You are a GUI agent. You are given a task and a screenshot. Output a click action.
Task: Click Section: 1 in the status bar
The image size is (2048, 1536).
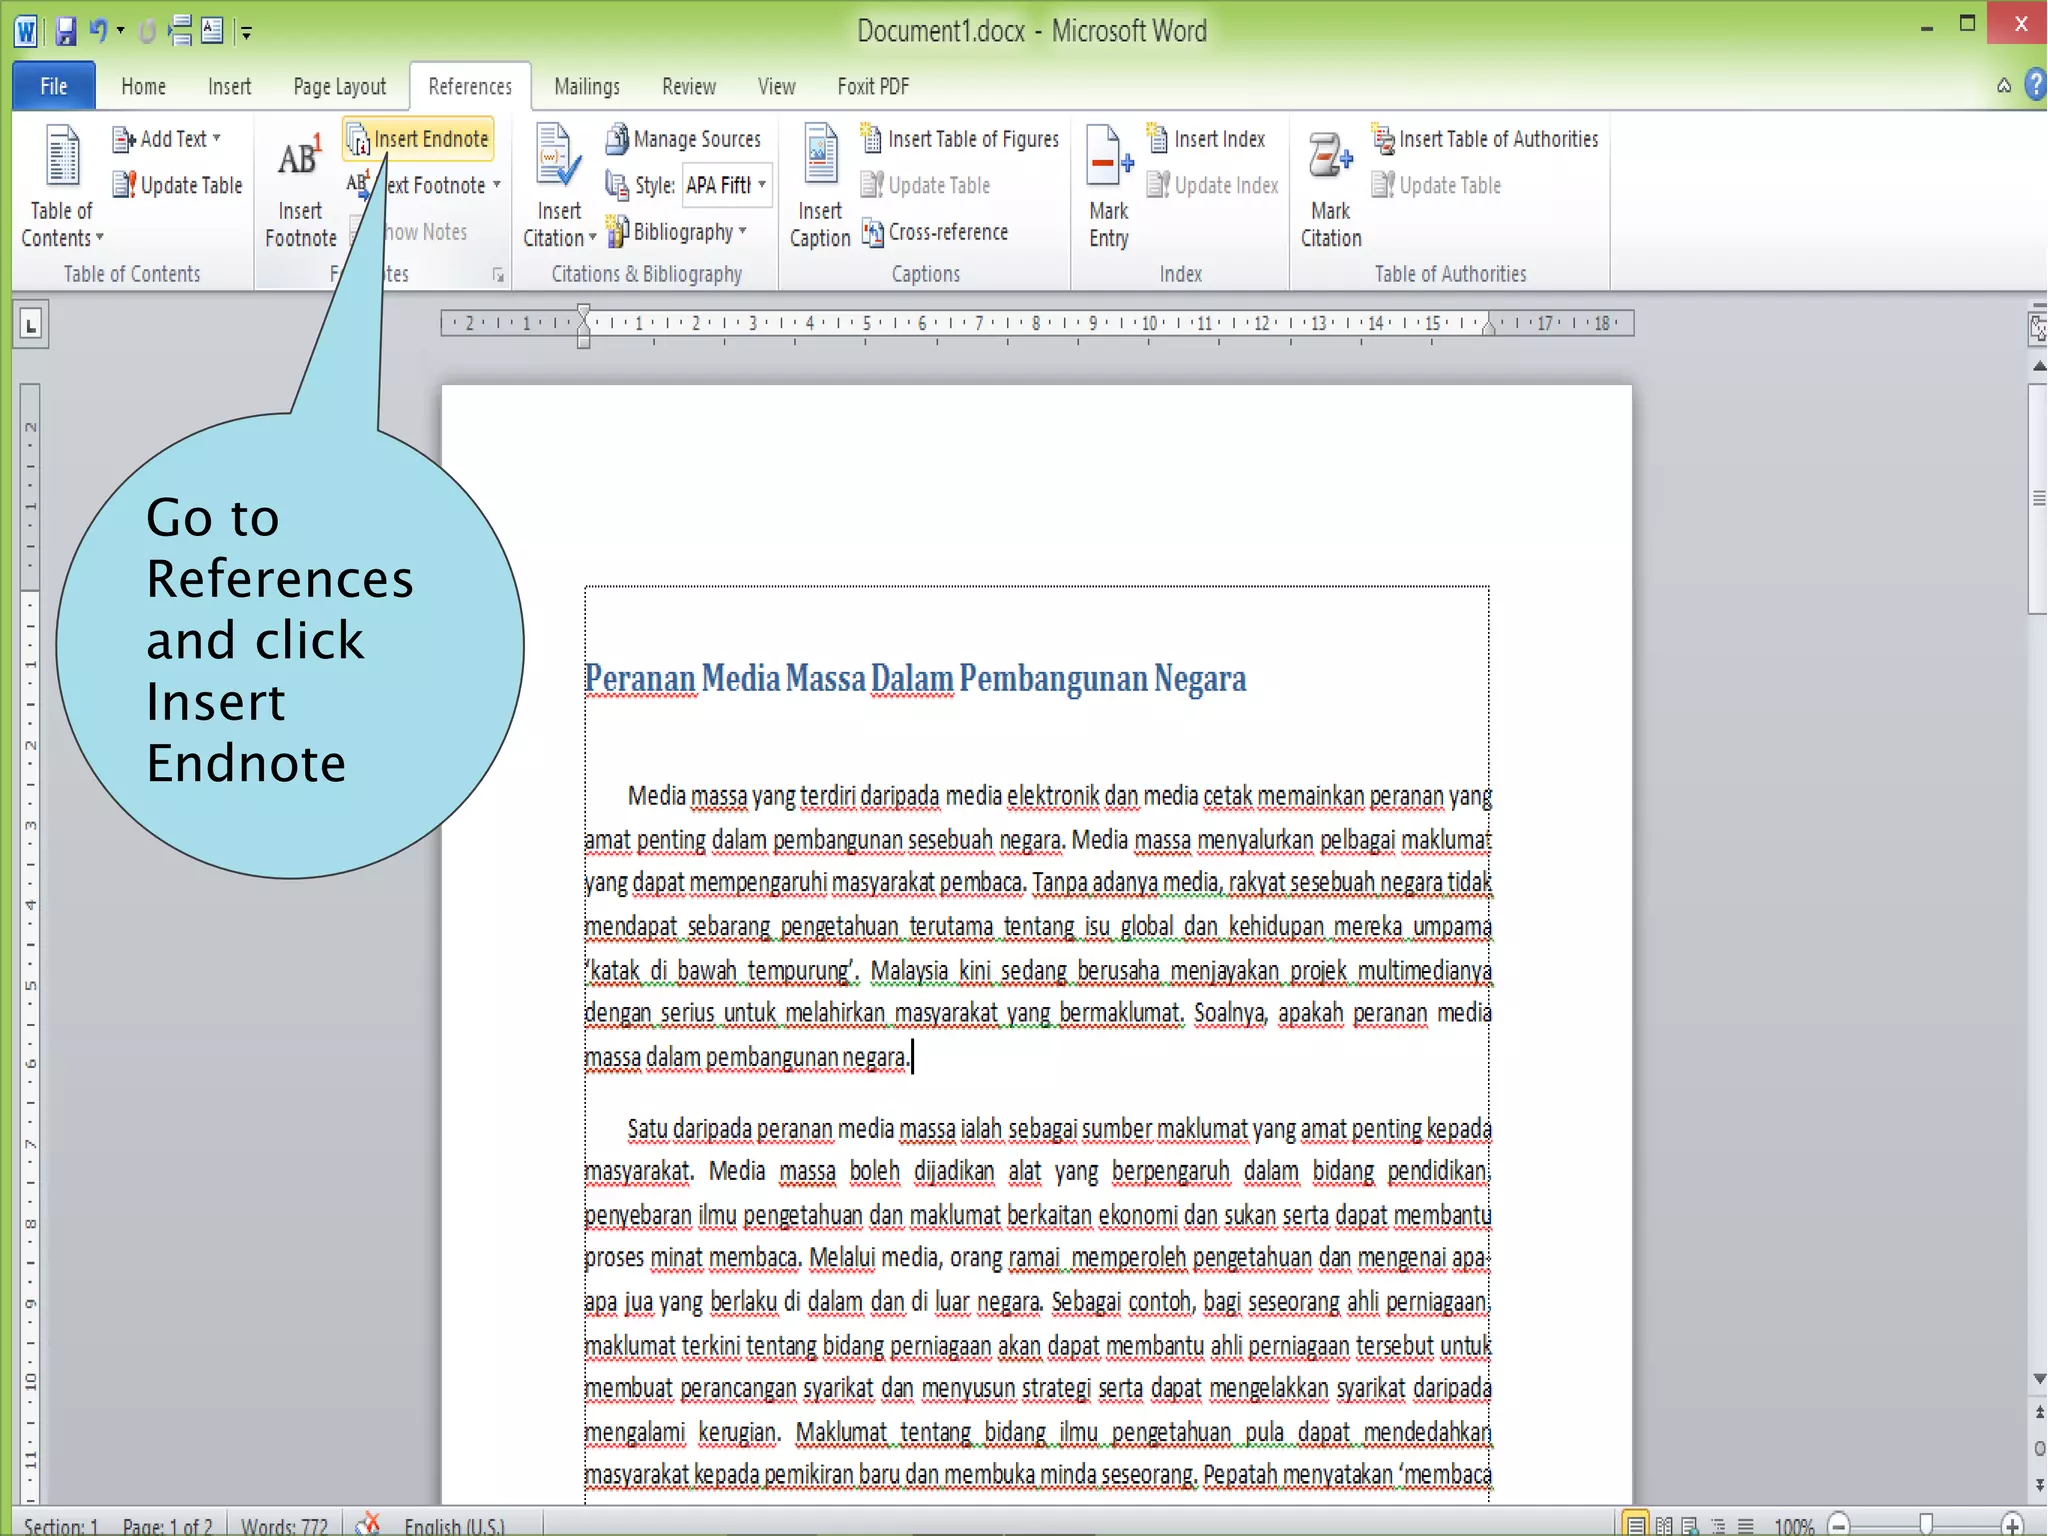tap(61, 1525)
